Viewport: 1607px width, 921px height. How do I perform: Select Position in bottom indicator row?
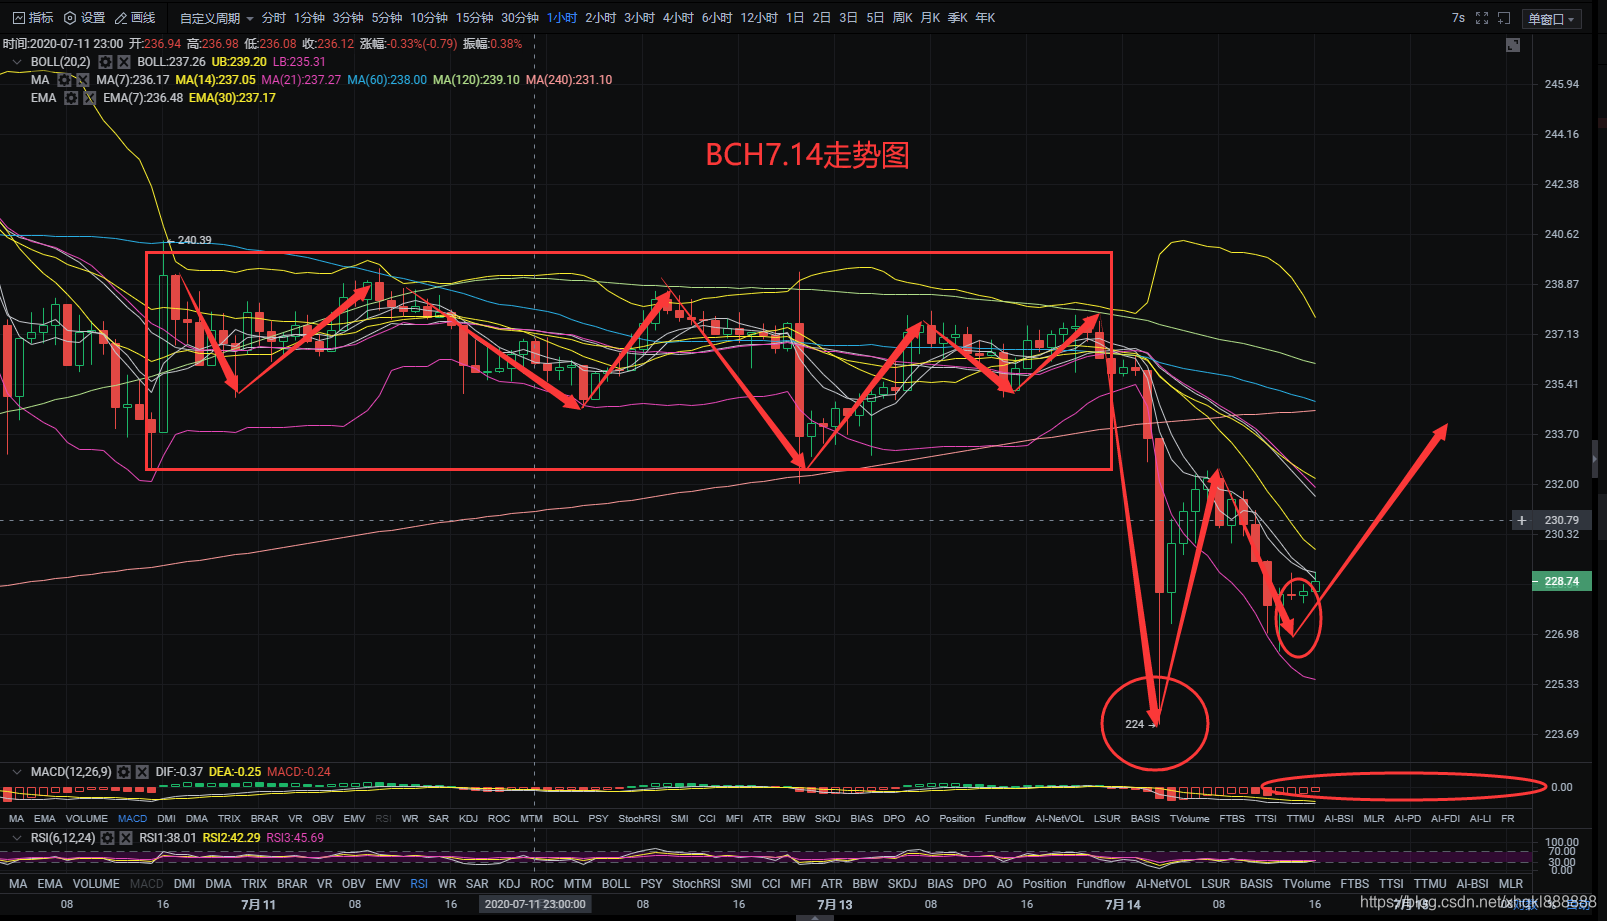1044,884
